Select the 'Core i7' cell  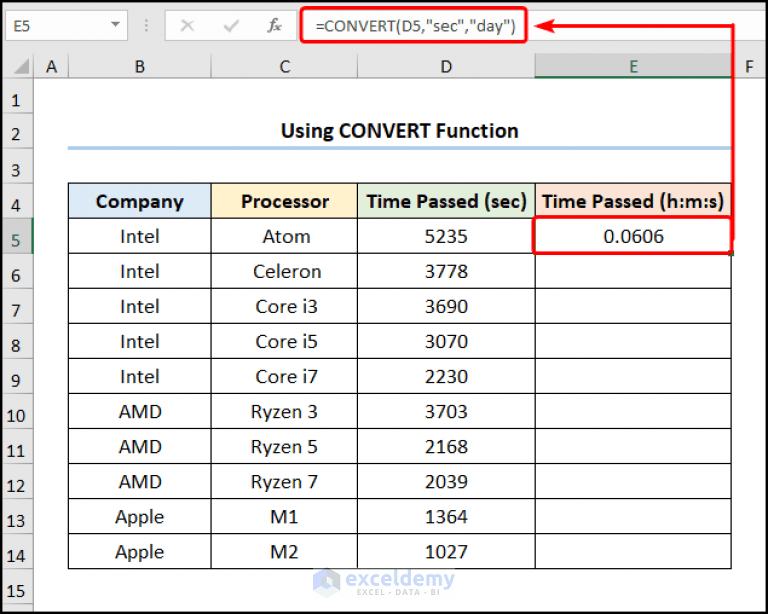pyautogui.click(x=285, y=376)
